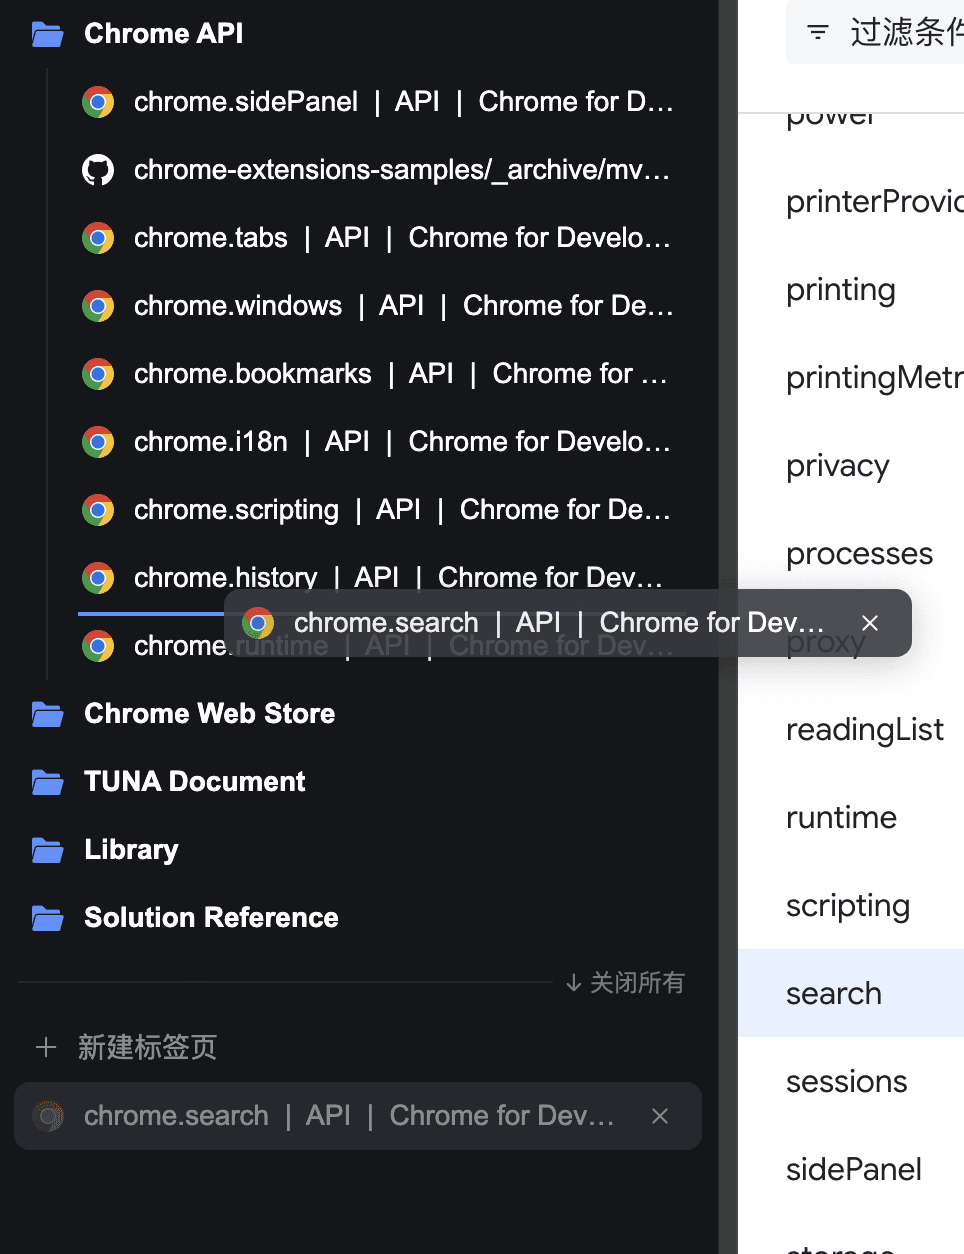964x1254 pixels.
Task: Click the Chrome Web Store folder icon
Action: click(x=47, y=715)
